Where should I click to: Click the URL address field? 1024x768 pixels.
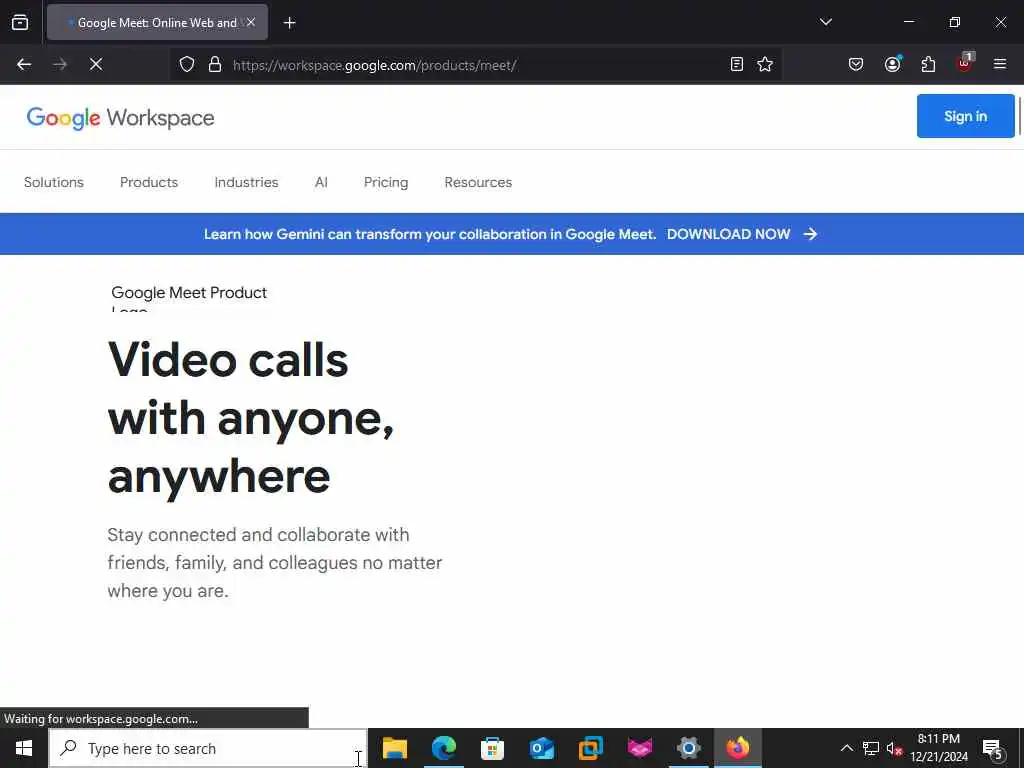(x=475, y=65)
